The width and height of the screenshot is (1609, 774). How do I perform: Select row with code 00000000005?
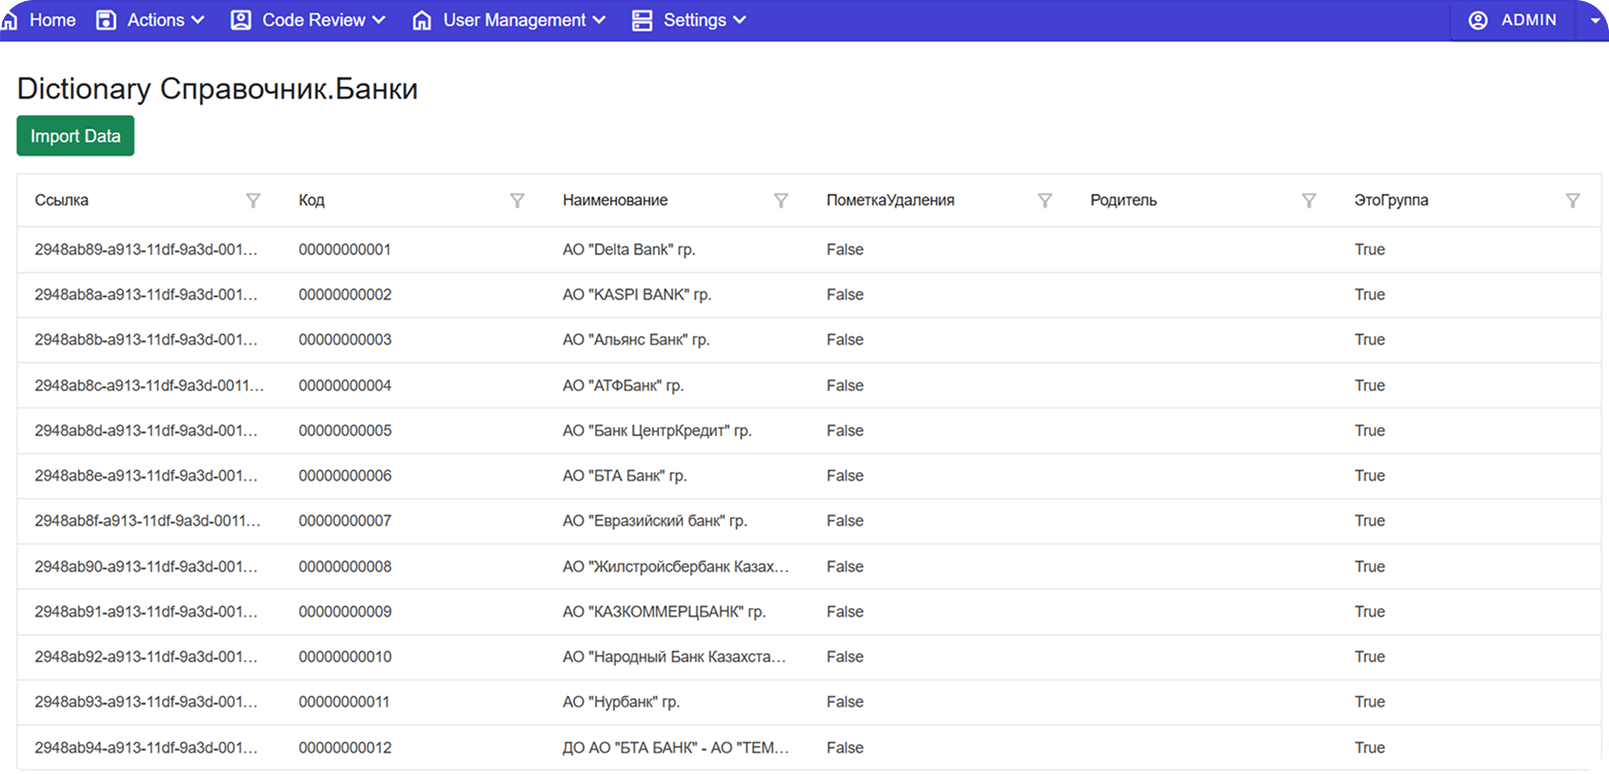click(345, 431)
